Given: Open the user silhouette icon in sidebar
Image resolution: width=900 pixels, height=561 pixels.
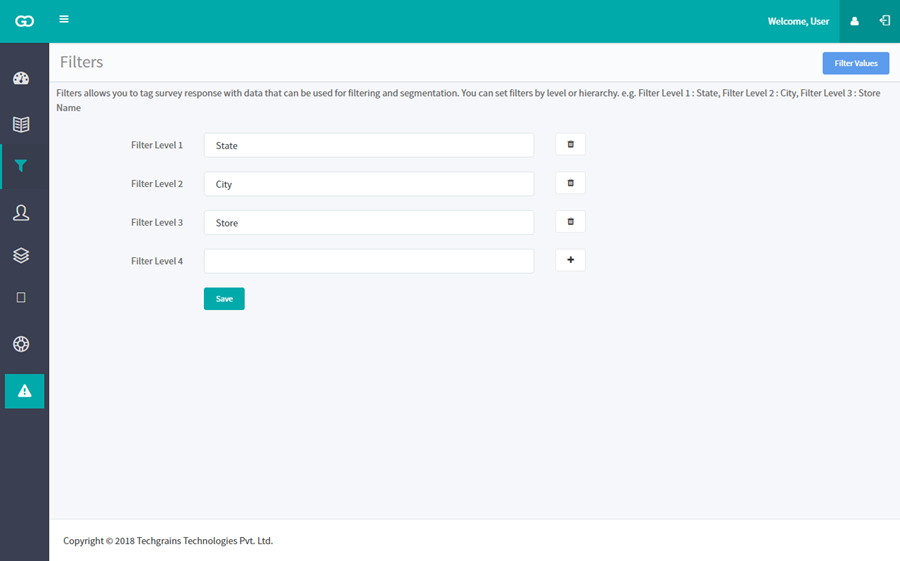Looking at the screenshot, I should (x=21, y=213).
